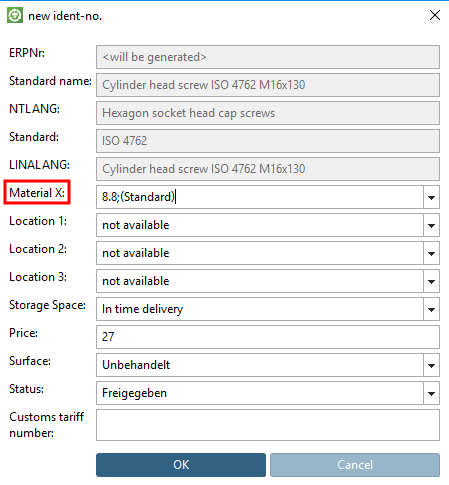Click the Standard name field
449x485 pixels.
click(x=268, y=85)
